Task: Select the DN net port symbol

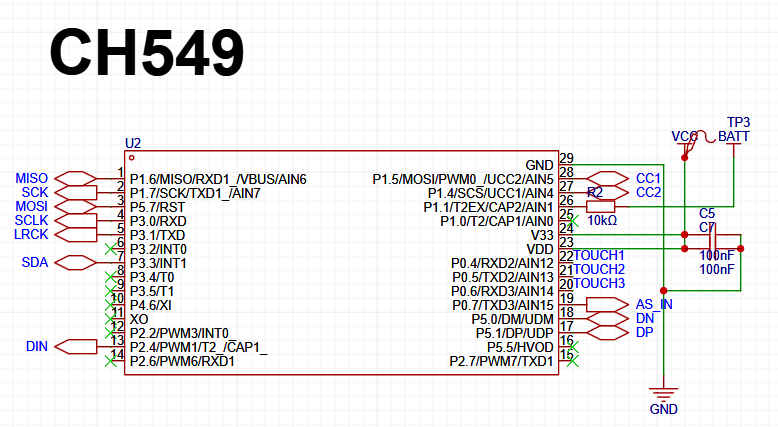Action: pos(608,318)
